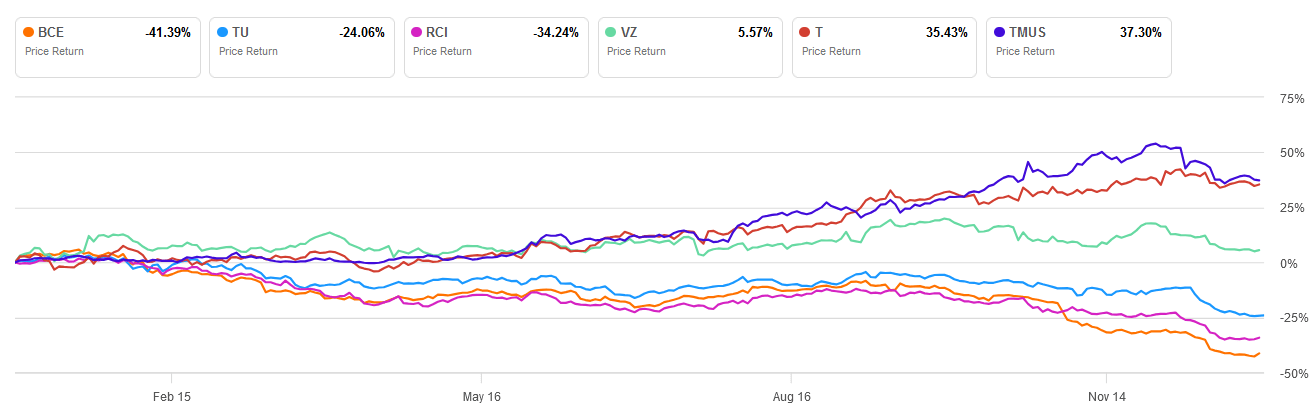Click "Price Return" under TU
Screen dimensions: 1311x420
tap(249, 50)
